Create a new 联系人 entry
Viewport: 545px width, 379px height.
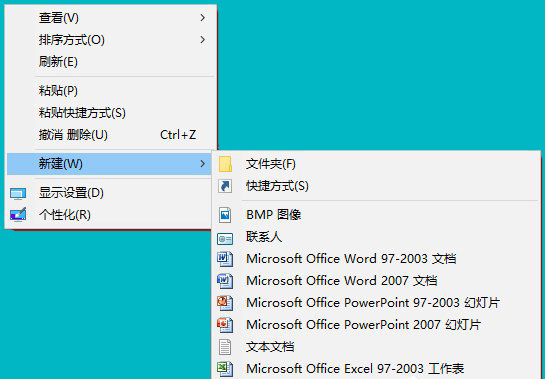pyautogui.click(x=376, y=237)
